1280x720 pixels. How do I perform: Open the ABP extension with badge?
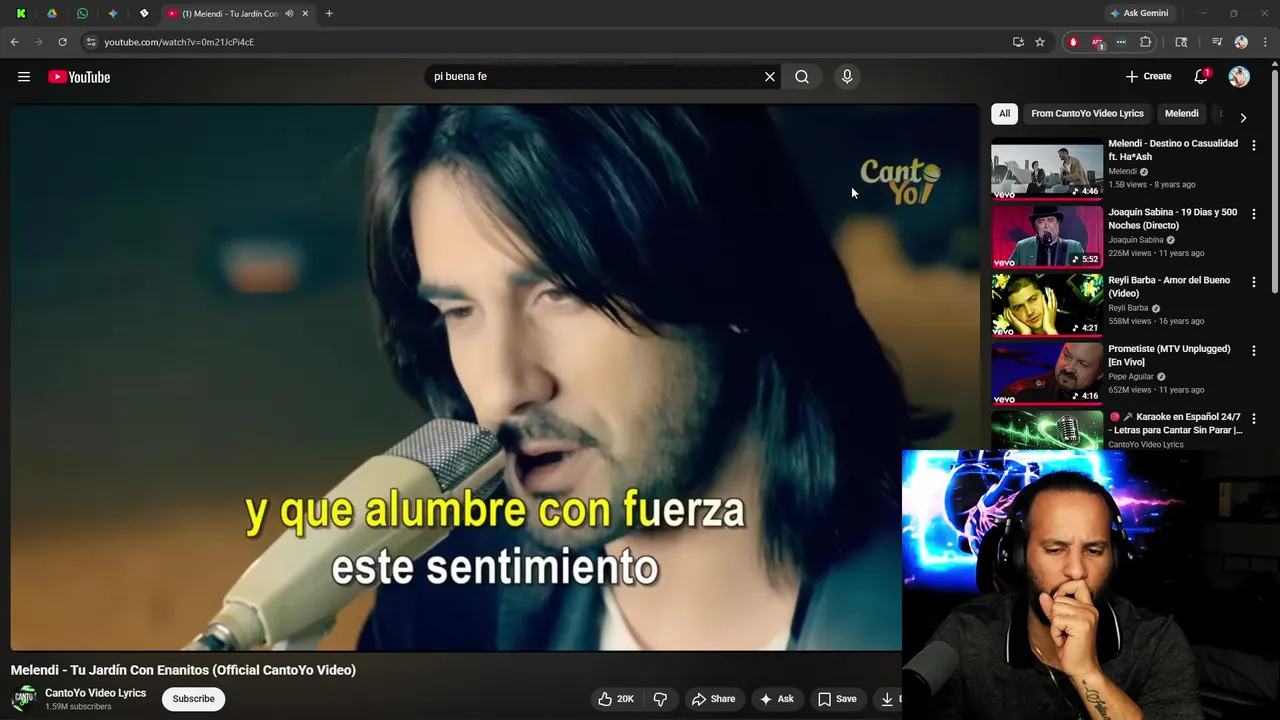coord(1097,42)
